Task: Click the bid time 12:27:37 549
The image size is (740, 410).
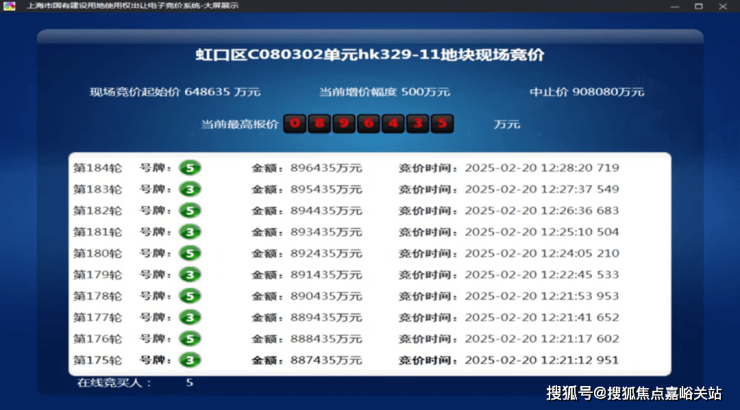Action: [580, 189]
